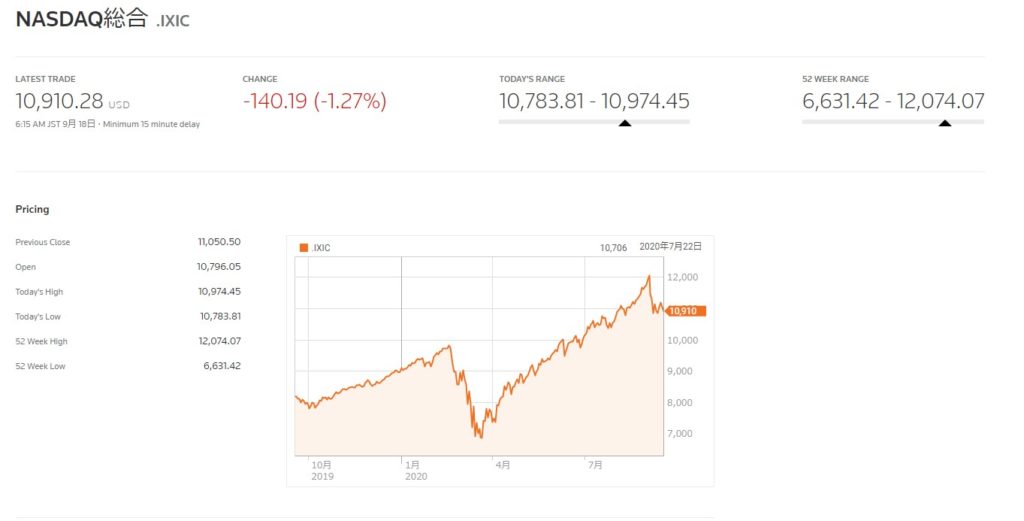Click the red change value -140.19 (-1.27%)
This screenshot has height=521, width=1024.
[x=315, y=101]
